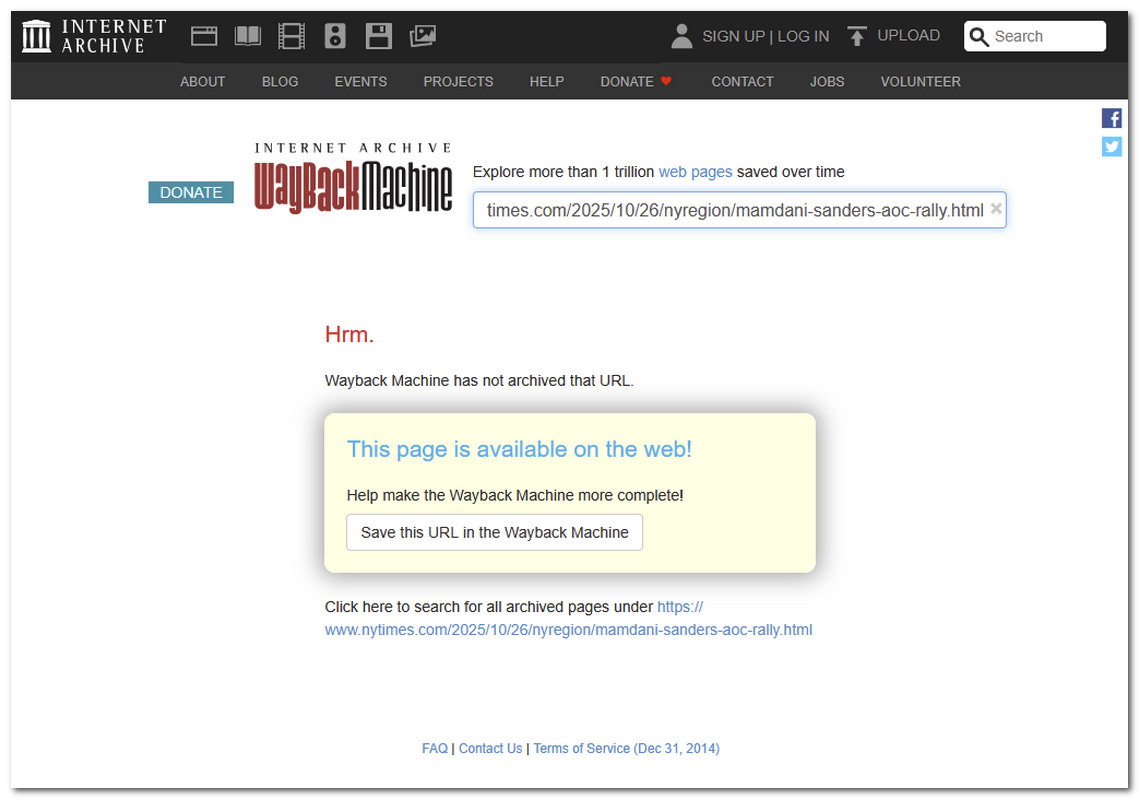Open the DONATE menu item
This screenshot has width=1140, height=800.
pyautogui.click(x=627, y=81)
